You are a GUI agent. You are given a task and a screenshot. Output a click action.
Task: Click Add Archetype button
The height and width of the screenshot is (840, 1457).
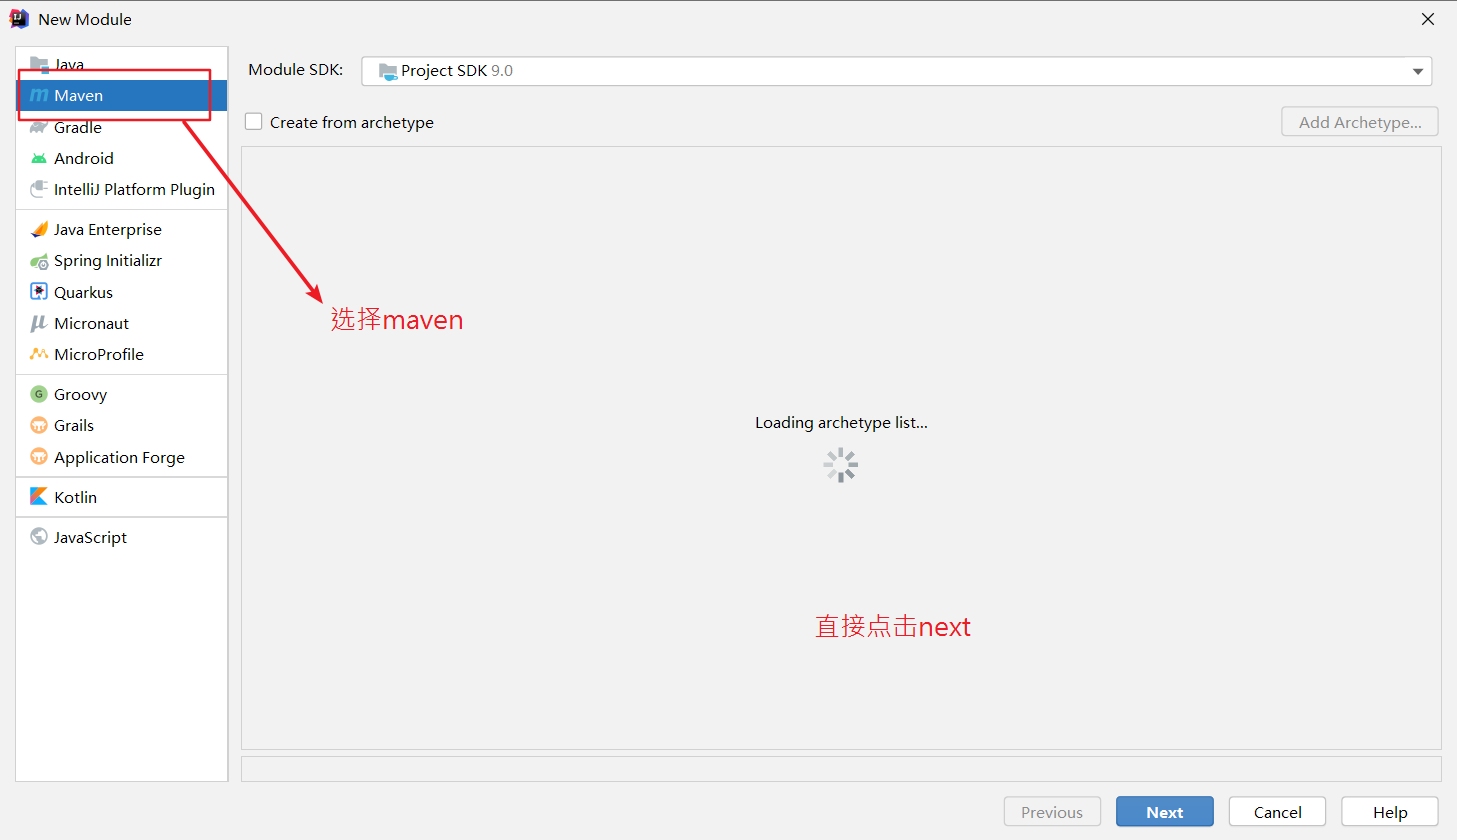(x=1360, y=122)
